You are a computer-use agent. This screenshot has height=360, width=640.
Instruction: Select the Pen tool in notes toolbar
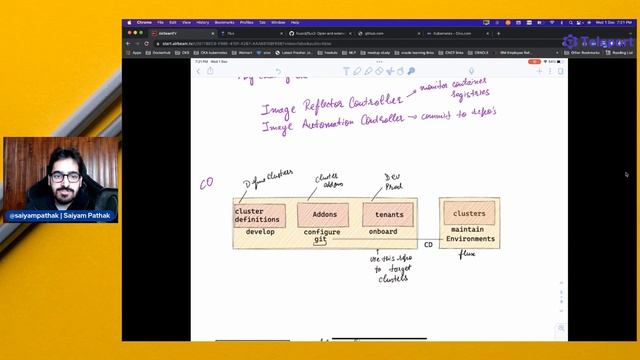pyautogui.click(x=357, y=71)
